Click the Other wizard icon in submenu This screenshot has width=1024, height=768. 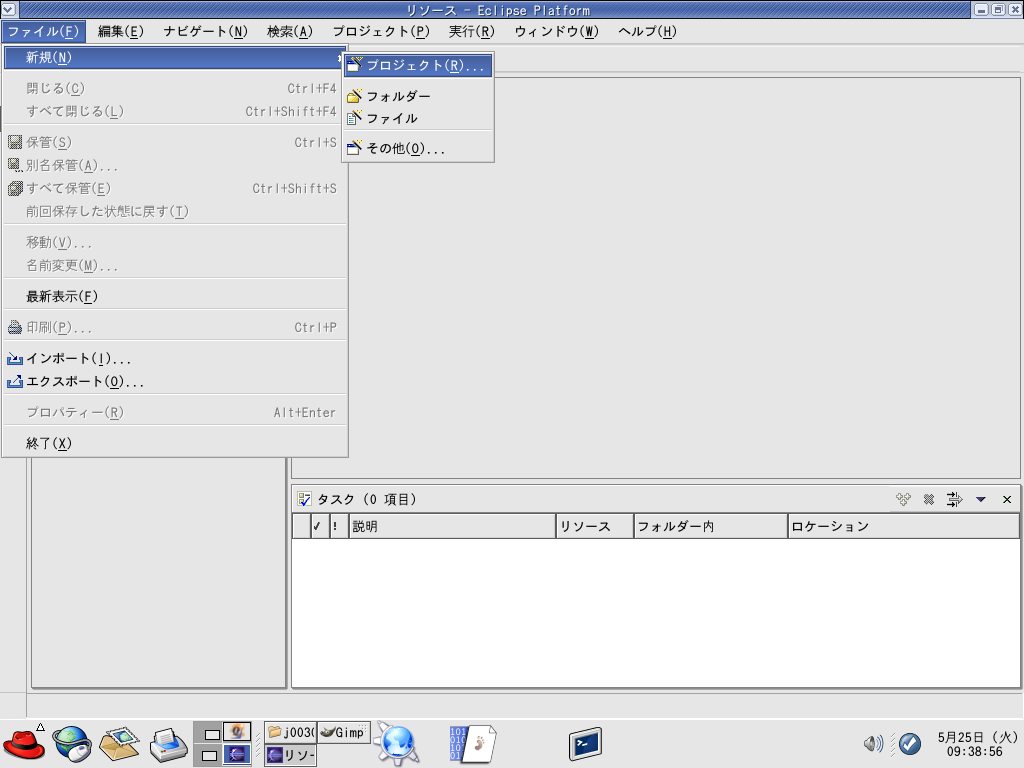click(x=354, y=148)
